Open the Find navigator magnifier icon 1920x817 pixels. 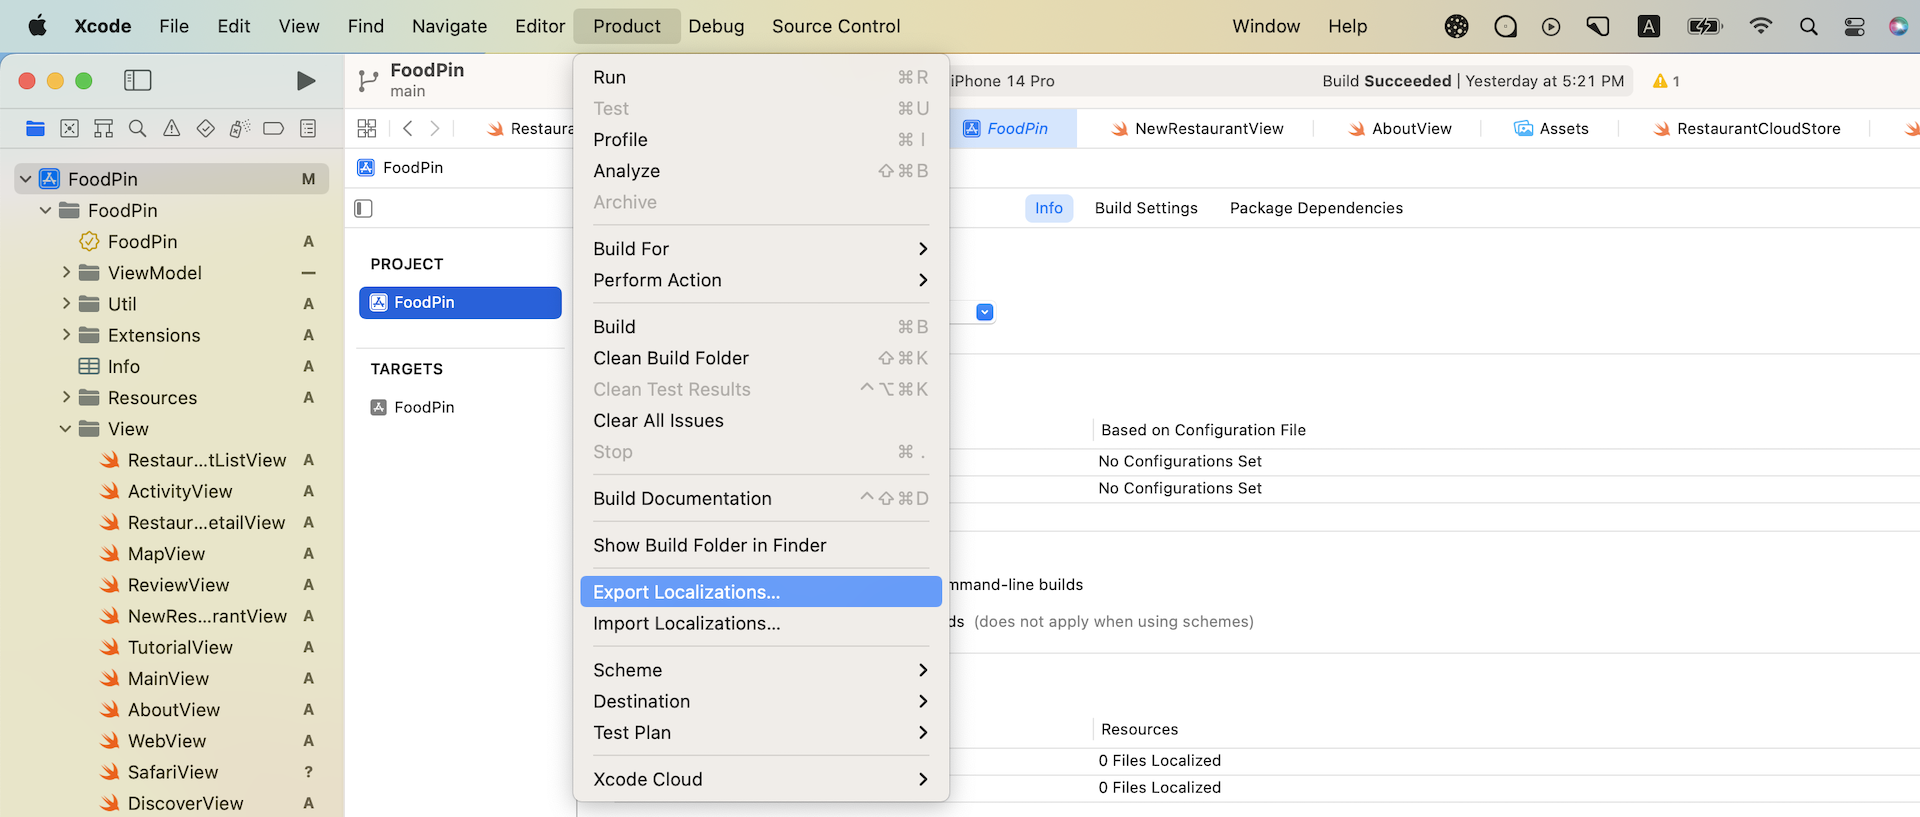click(x=138, y=128)
